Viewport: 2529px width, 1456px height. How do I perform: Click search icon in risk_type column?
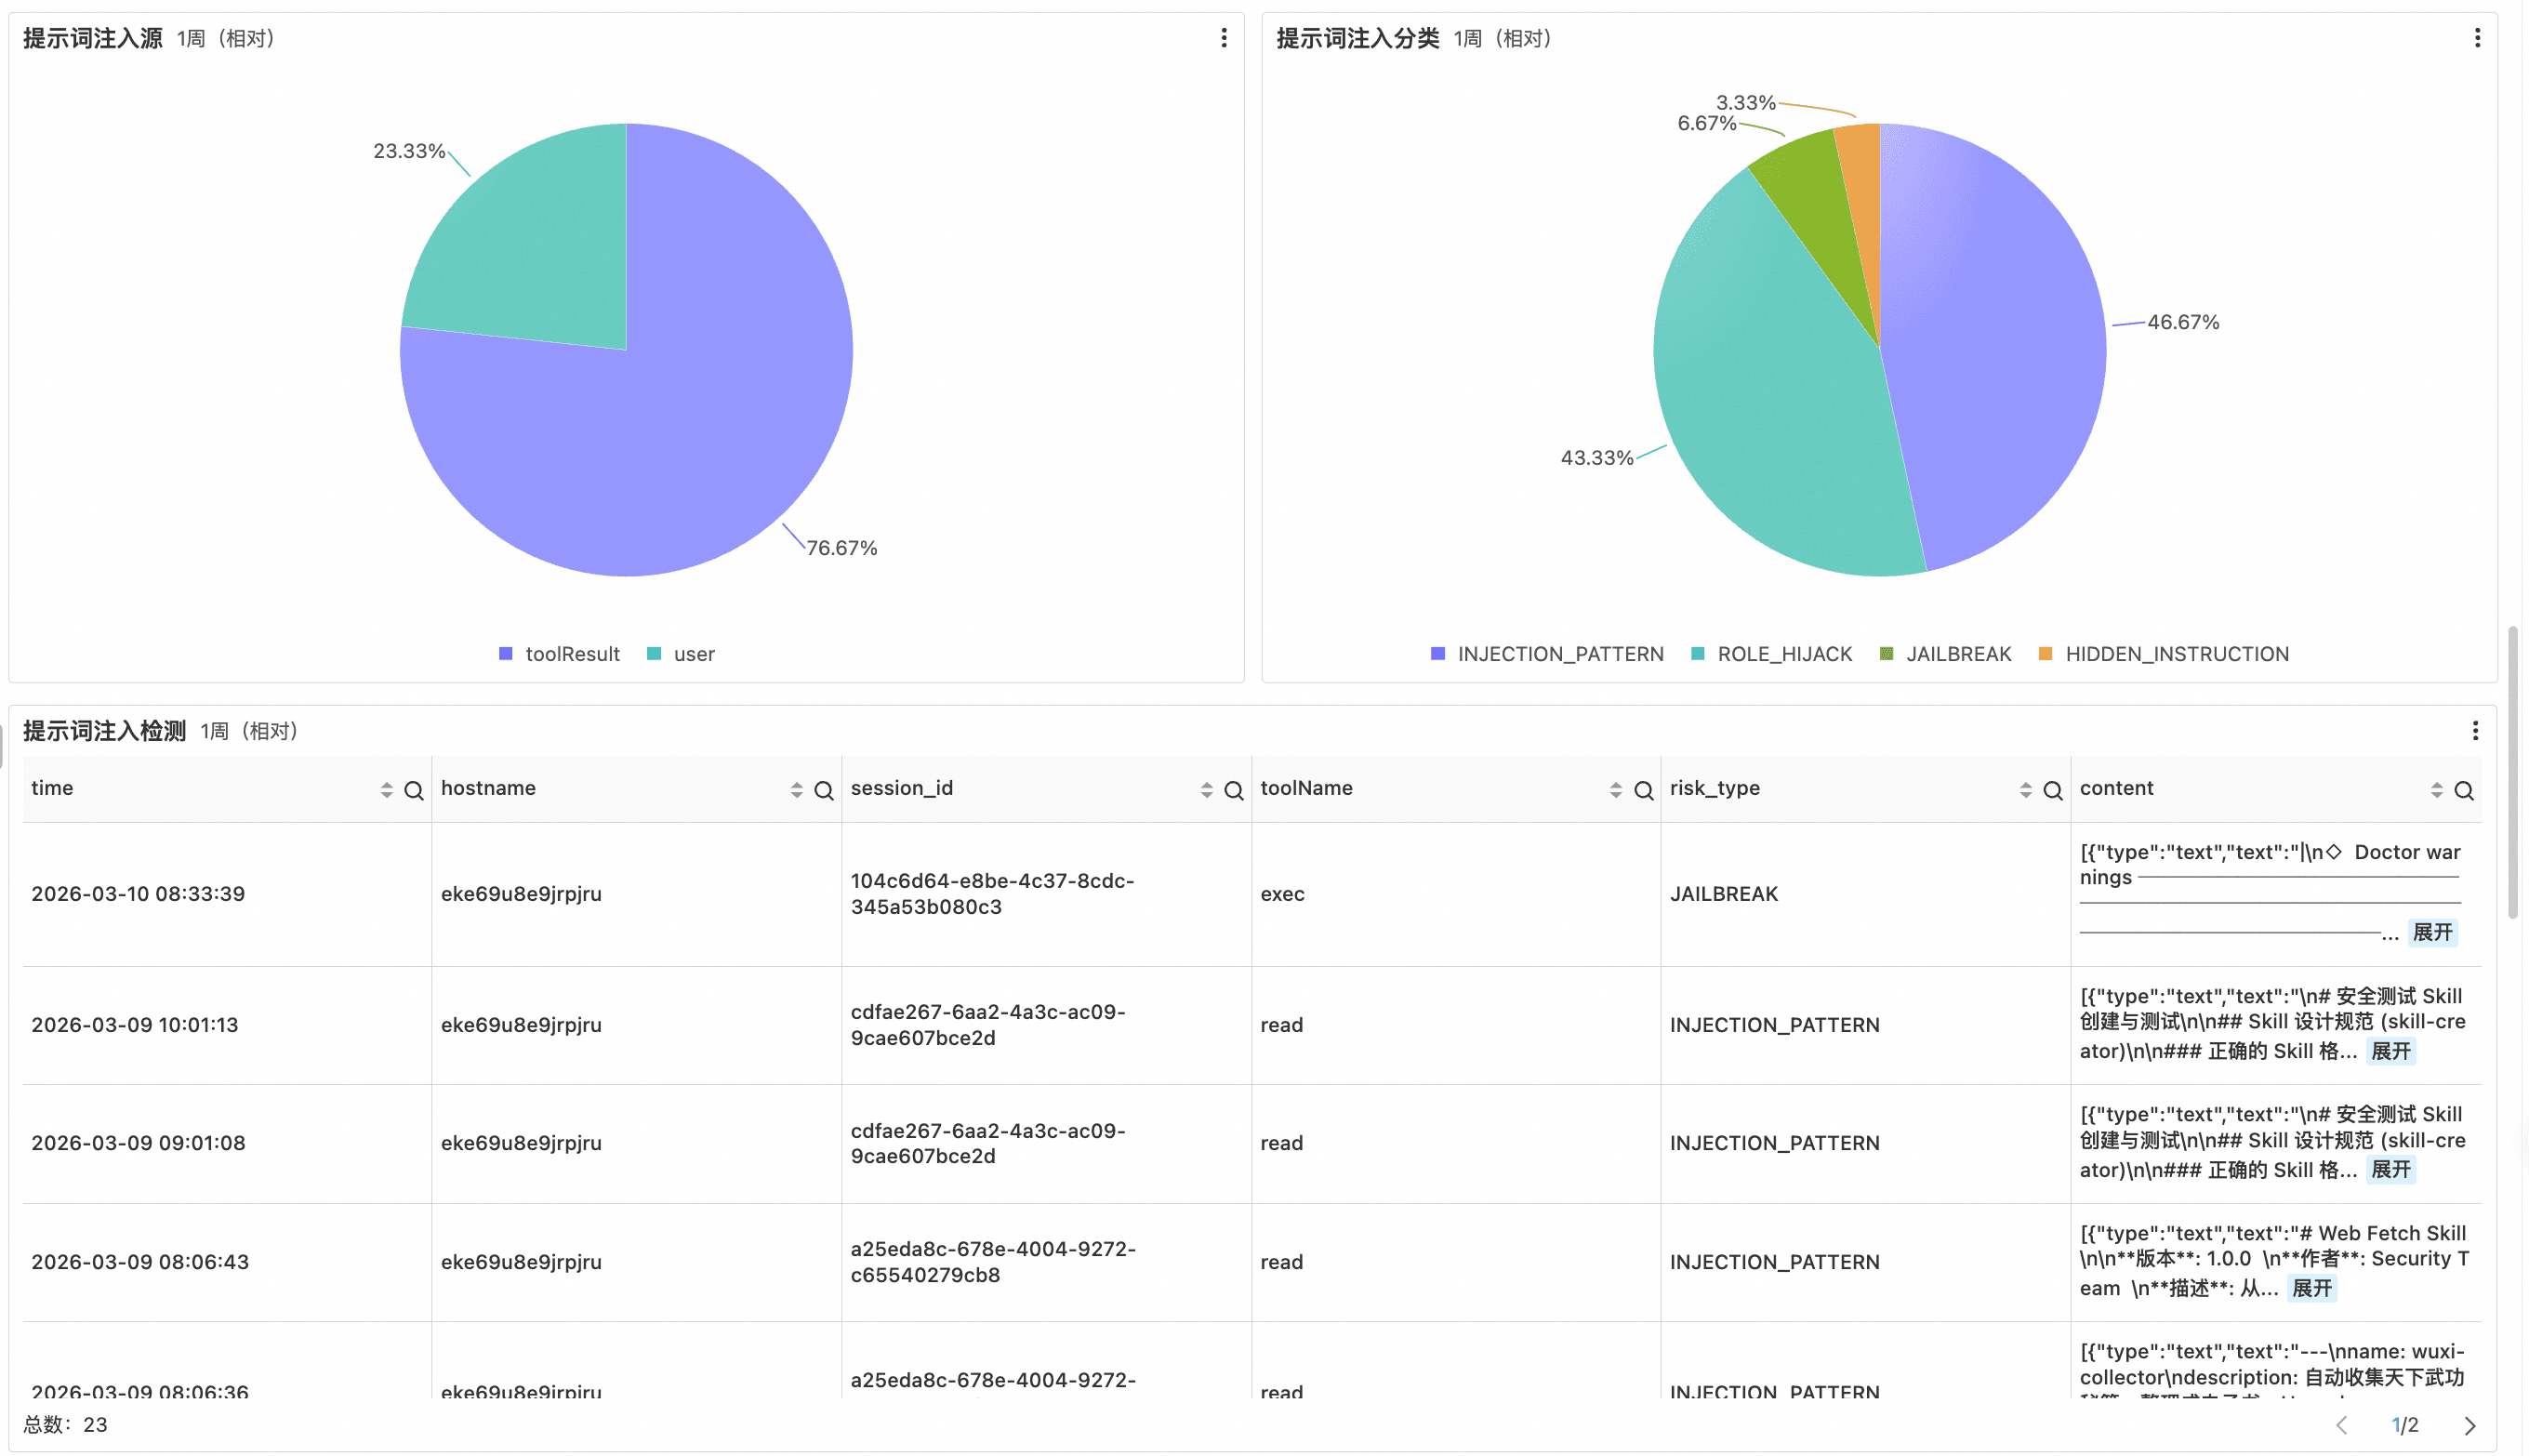click(2052, 790)
